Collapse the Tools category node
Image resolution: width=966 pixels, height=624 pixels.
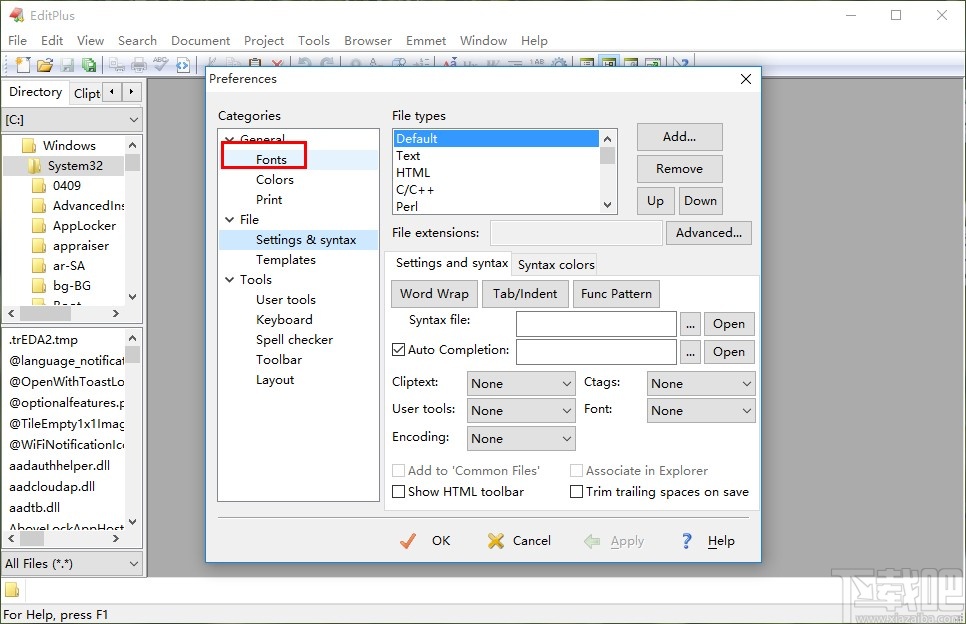click(230, 280)
